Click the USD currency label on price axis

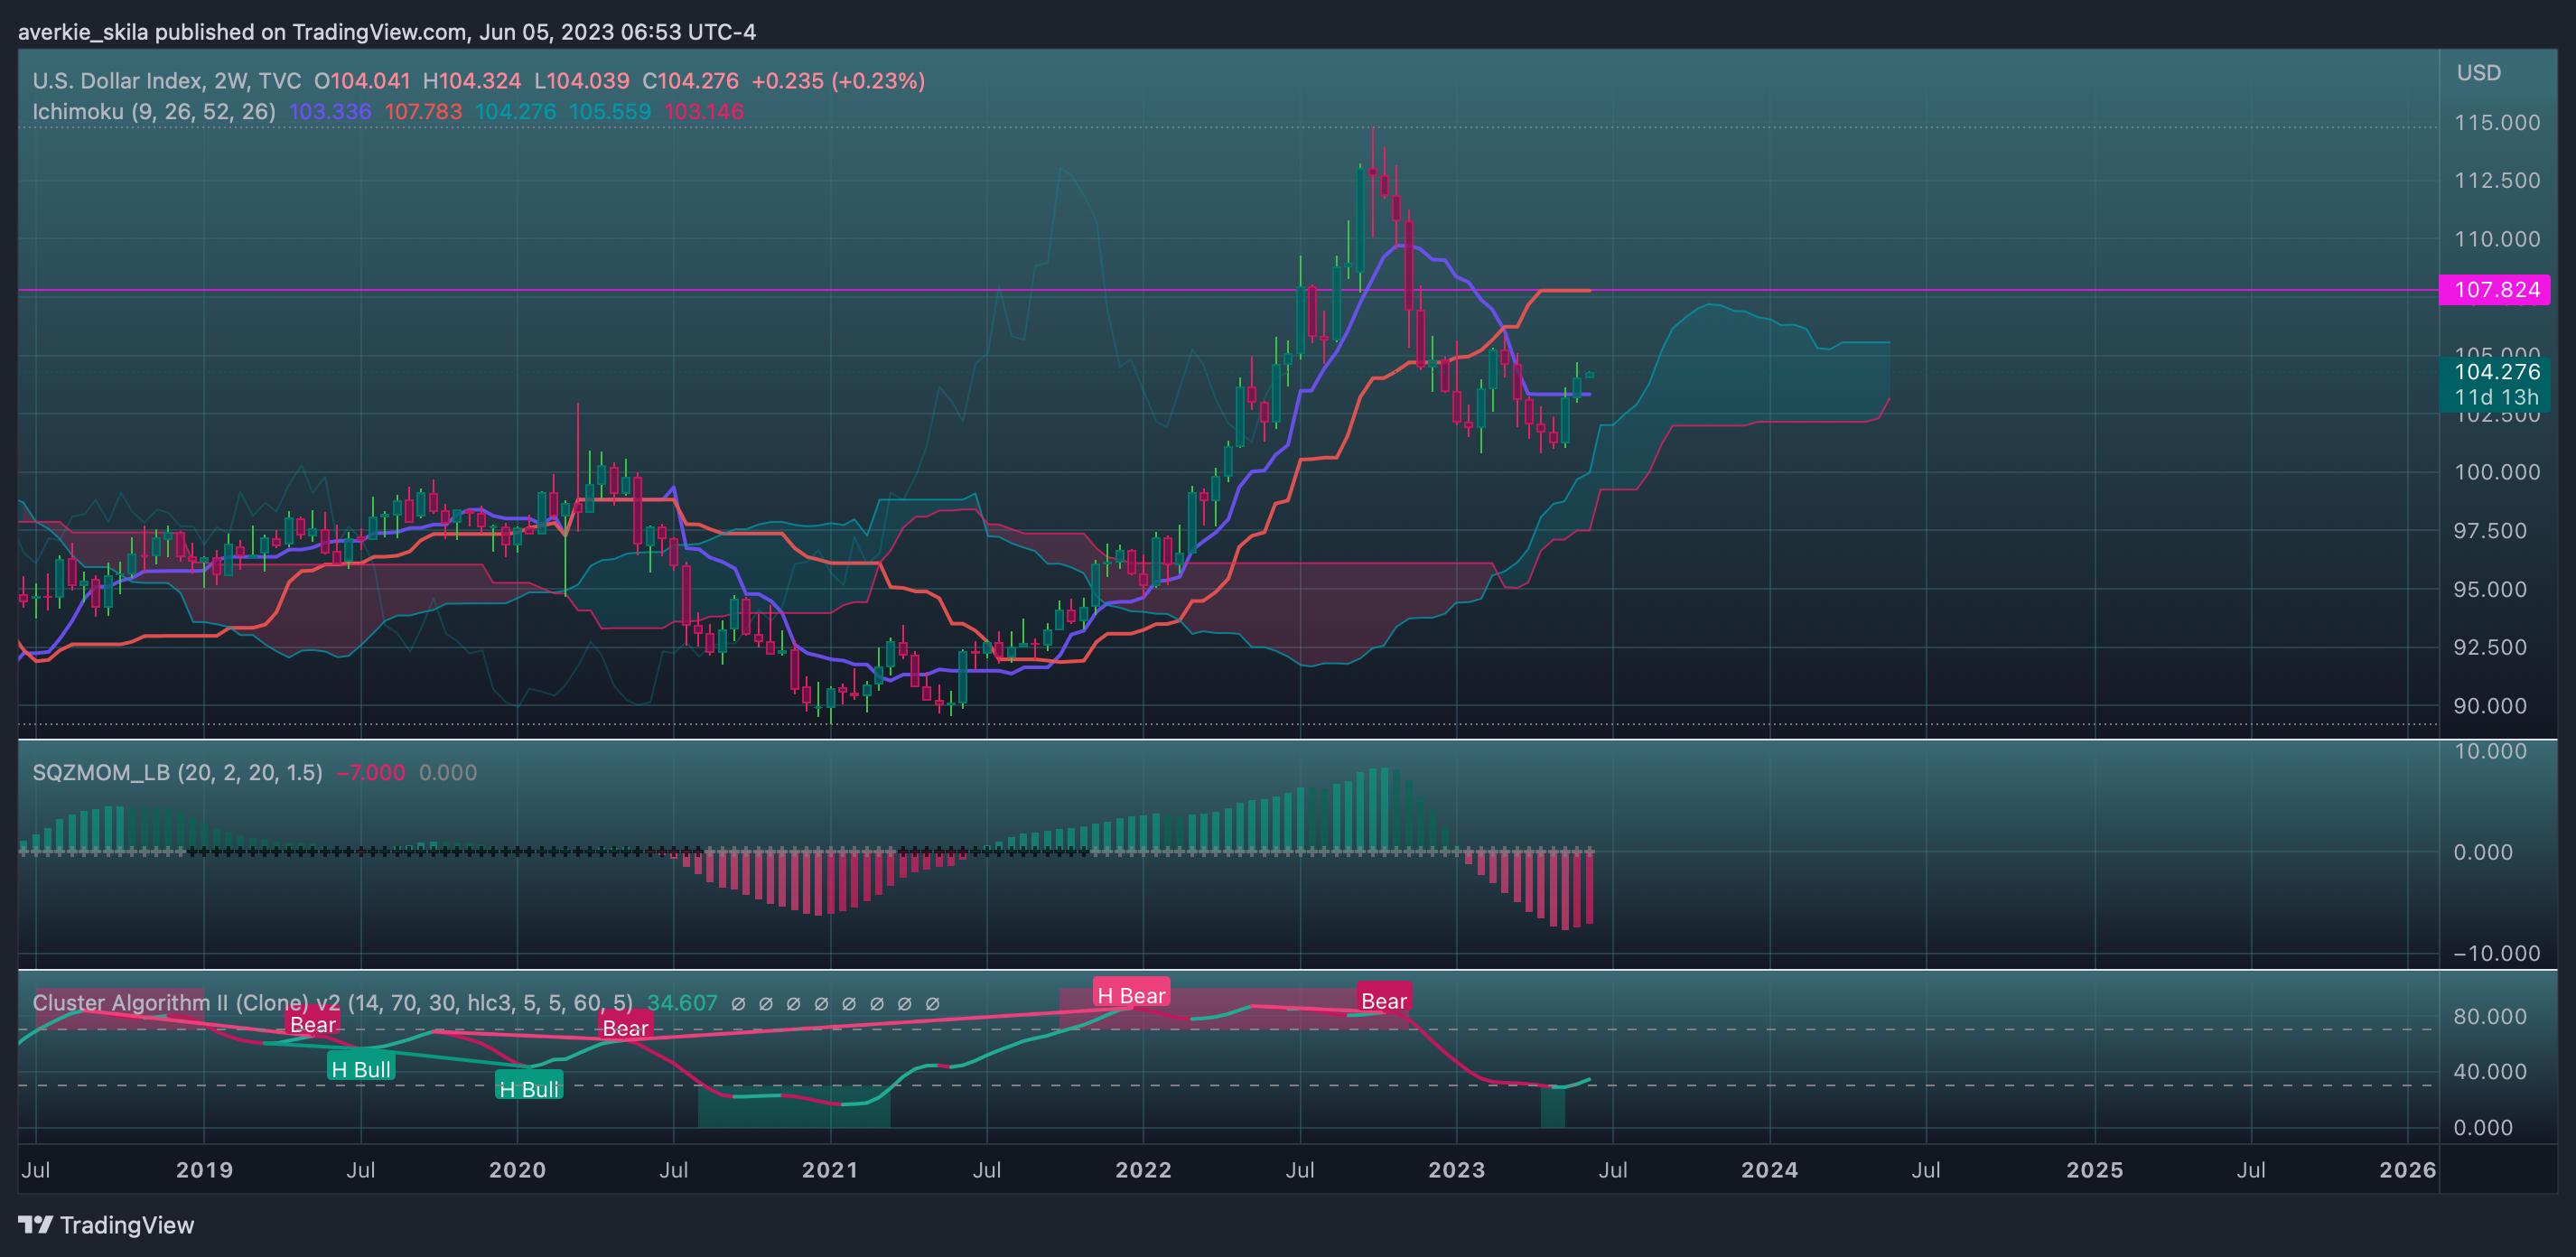click(x=2479, y=73)
